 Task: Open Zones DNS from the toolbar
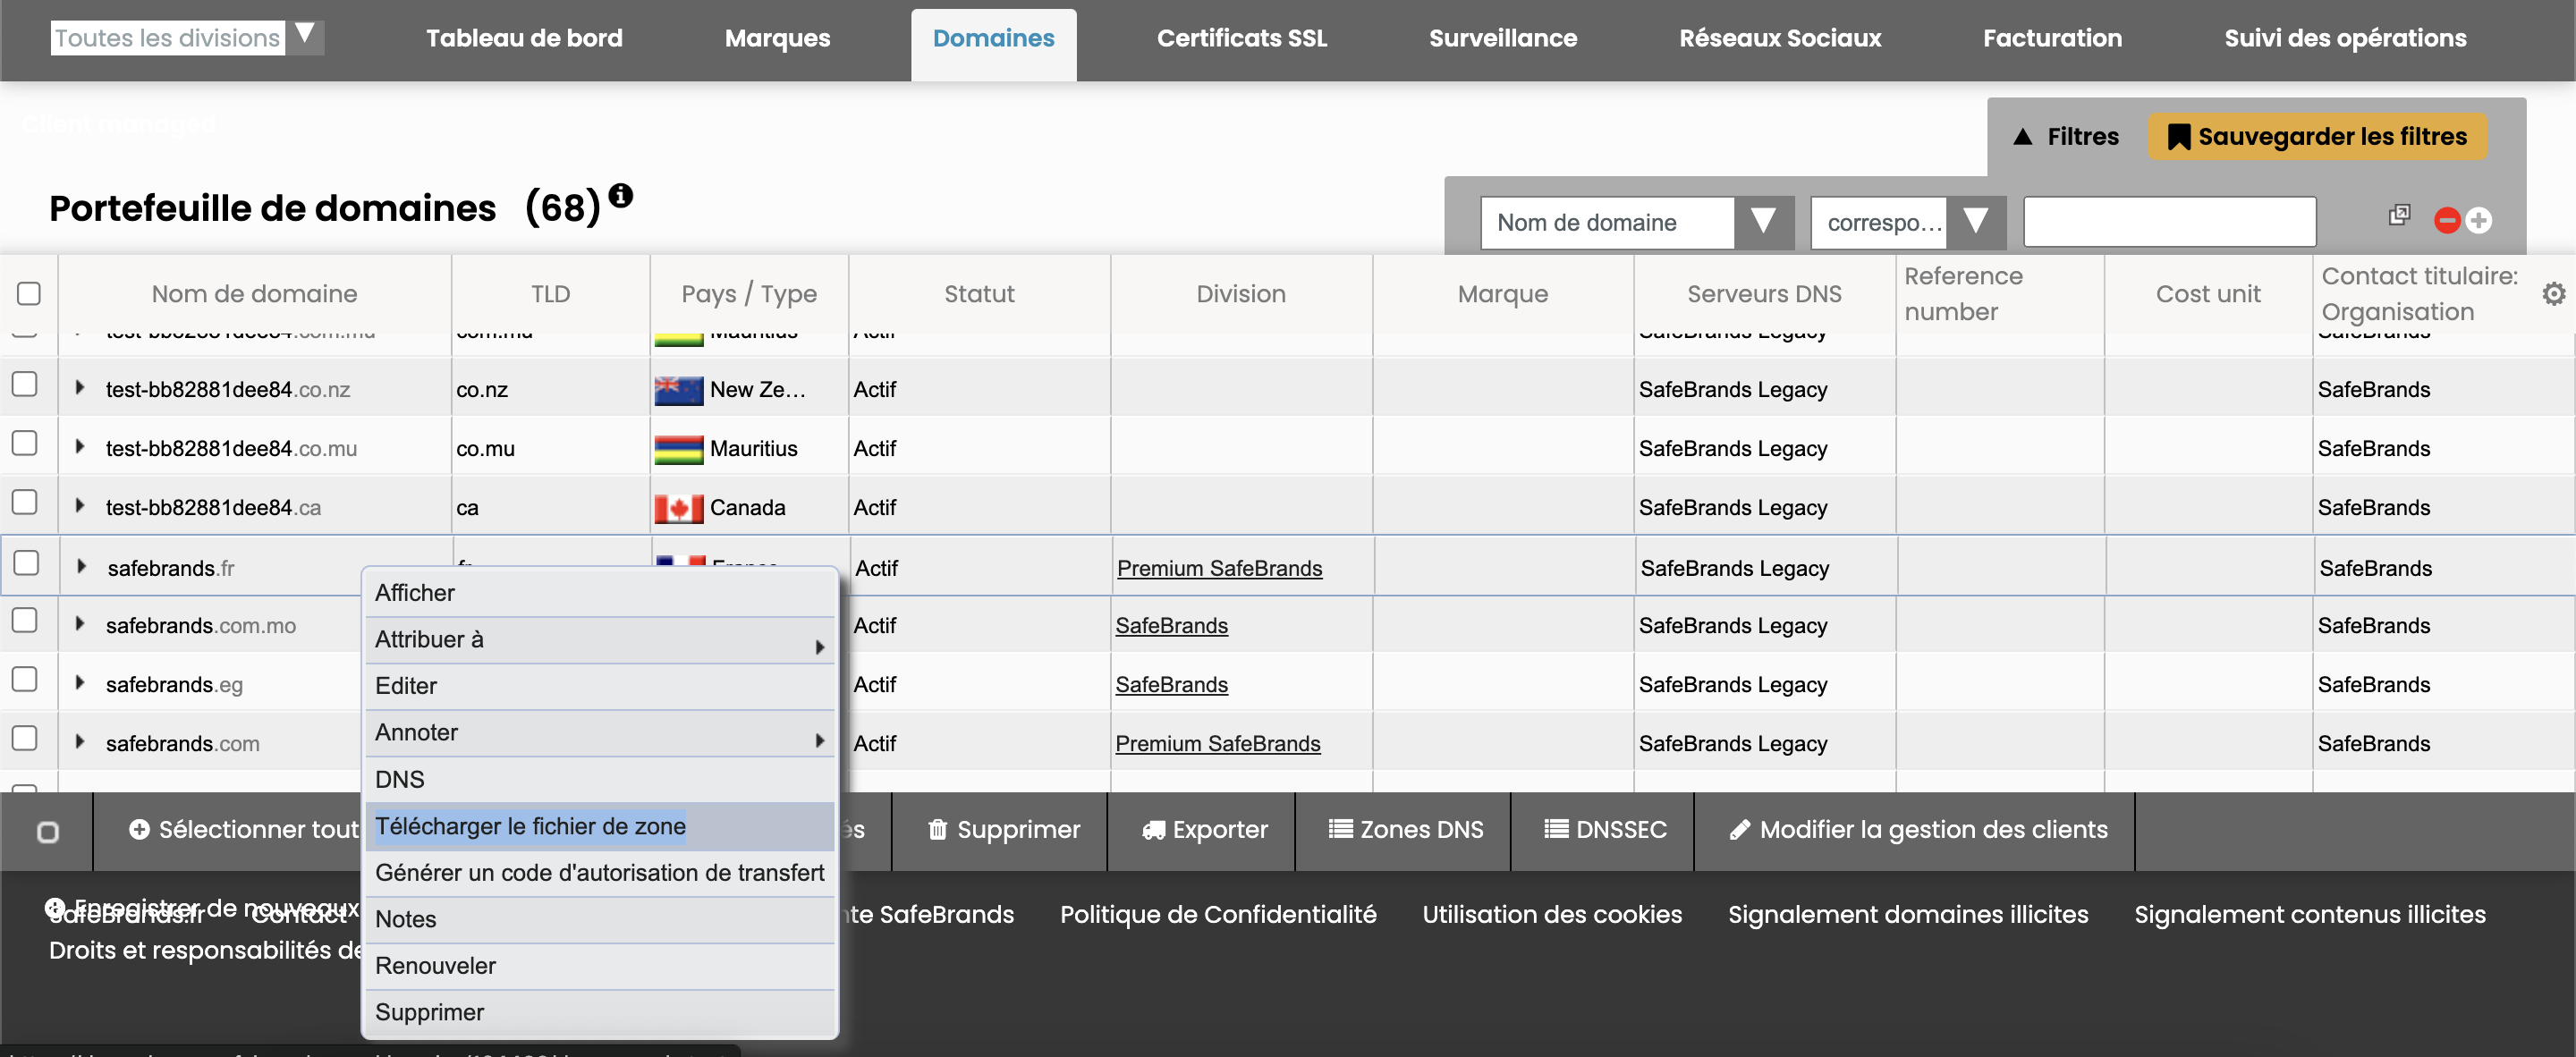(x=1405, y=830)
